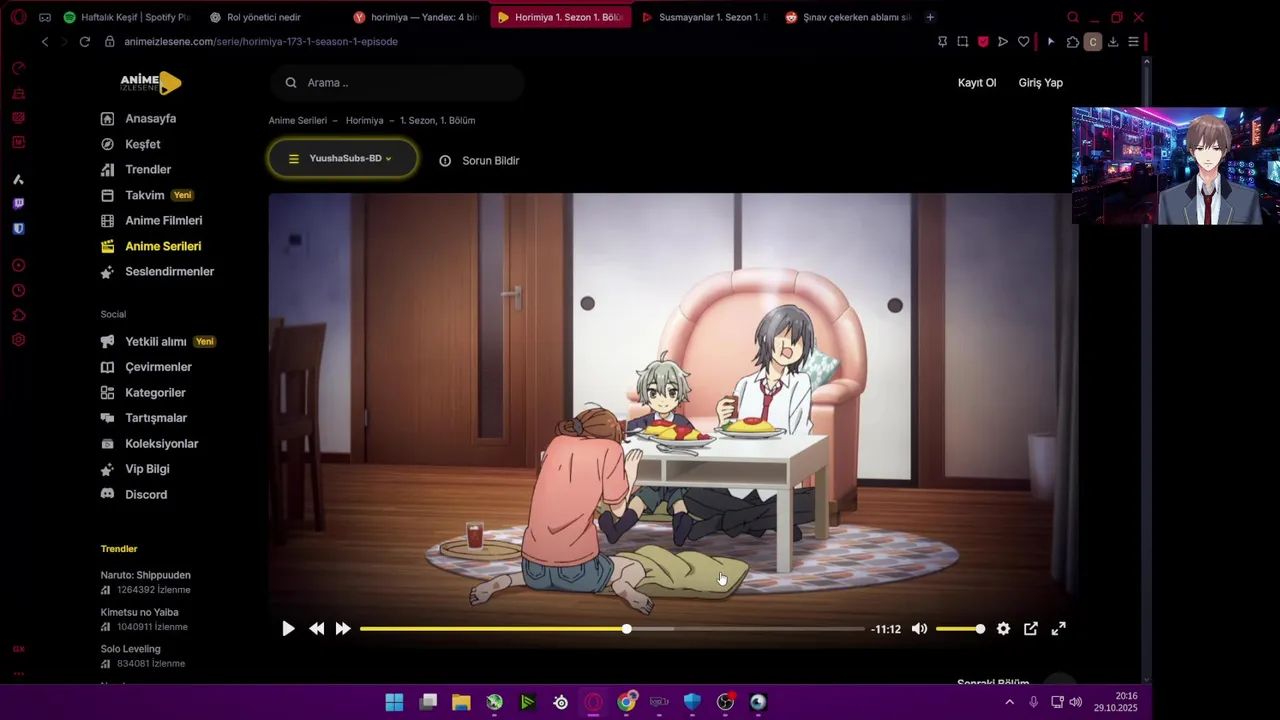The height and width of the screenshot is (720, 1280).
Task: Go back with the browser back arrow
Action: (x=45, y=41)
